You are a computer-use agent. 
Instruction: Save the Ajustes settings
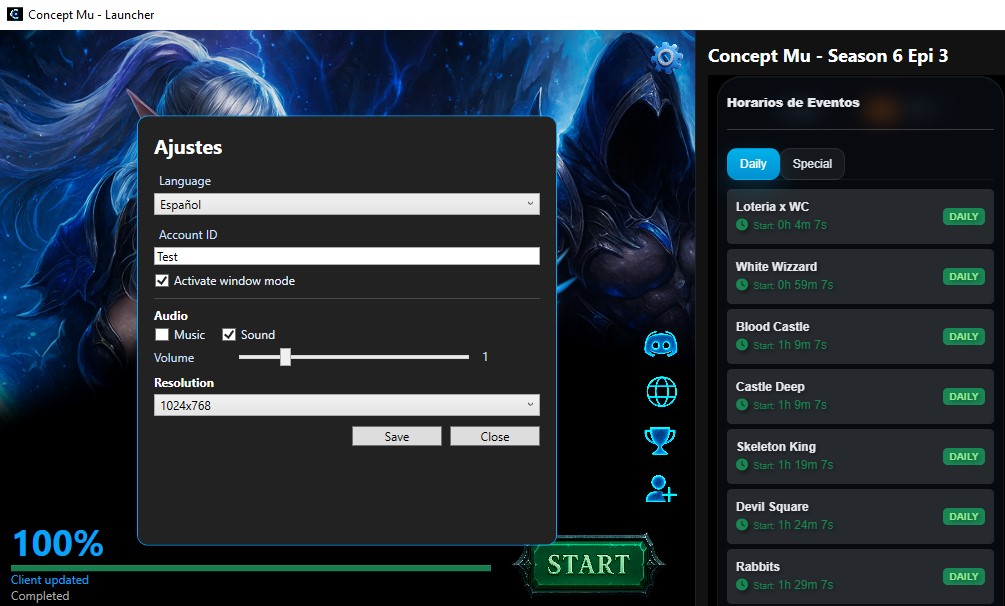pos(396,436)
